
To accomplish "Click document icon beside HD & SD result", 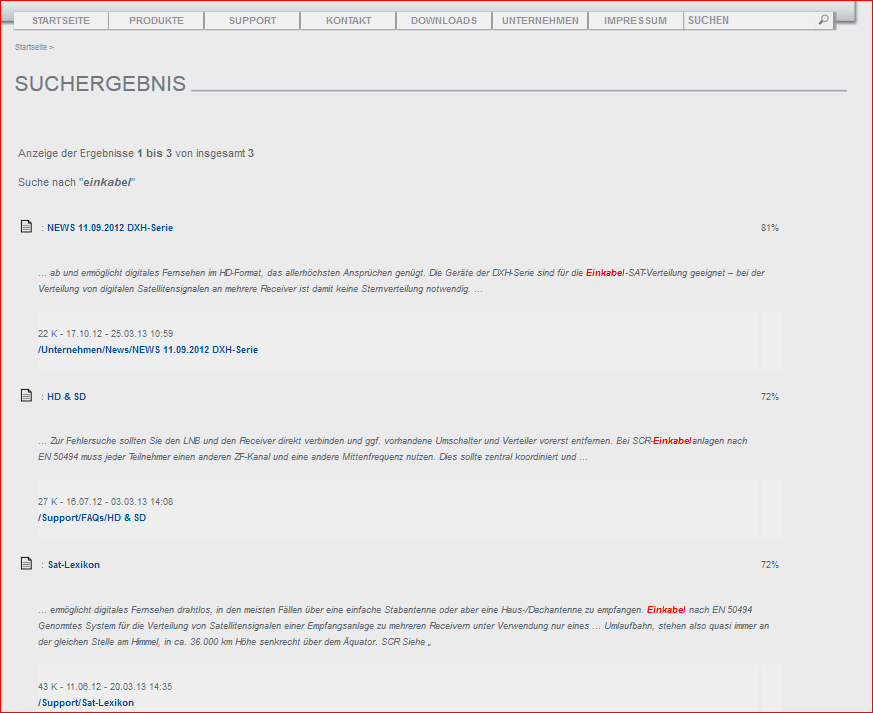I will click(x=27, y=396).
